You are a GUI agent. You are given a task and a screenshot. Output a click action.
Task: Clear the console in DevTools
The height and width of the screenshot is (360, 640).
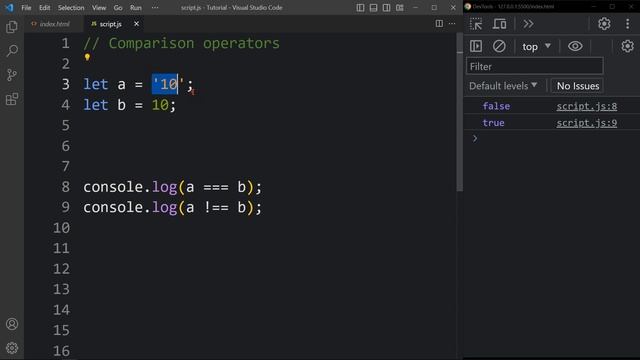click(499, 46)
